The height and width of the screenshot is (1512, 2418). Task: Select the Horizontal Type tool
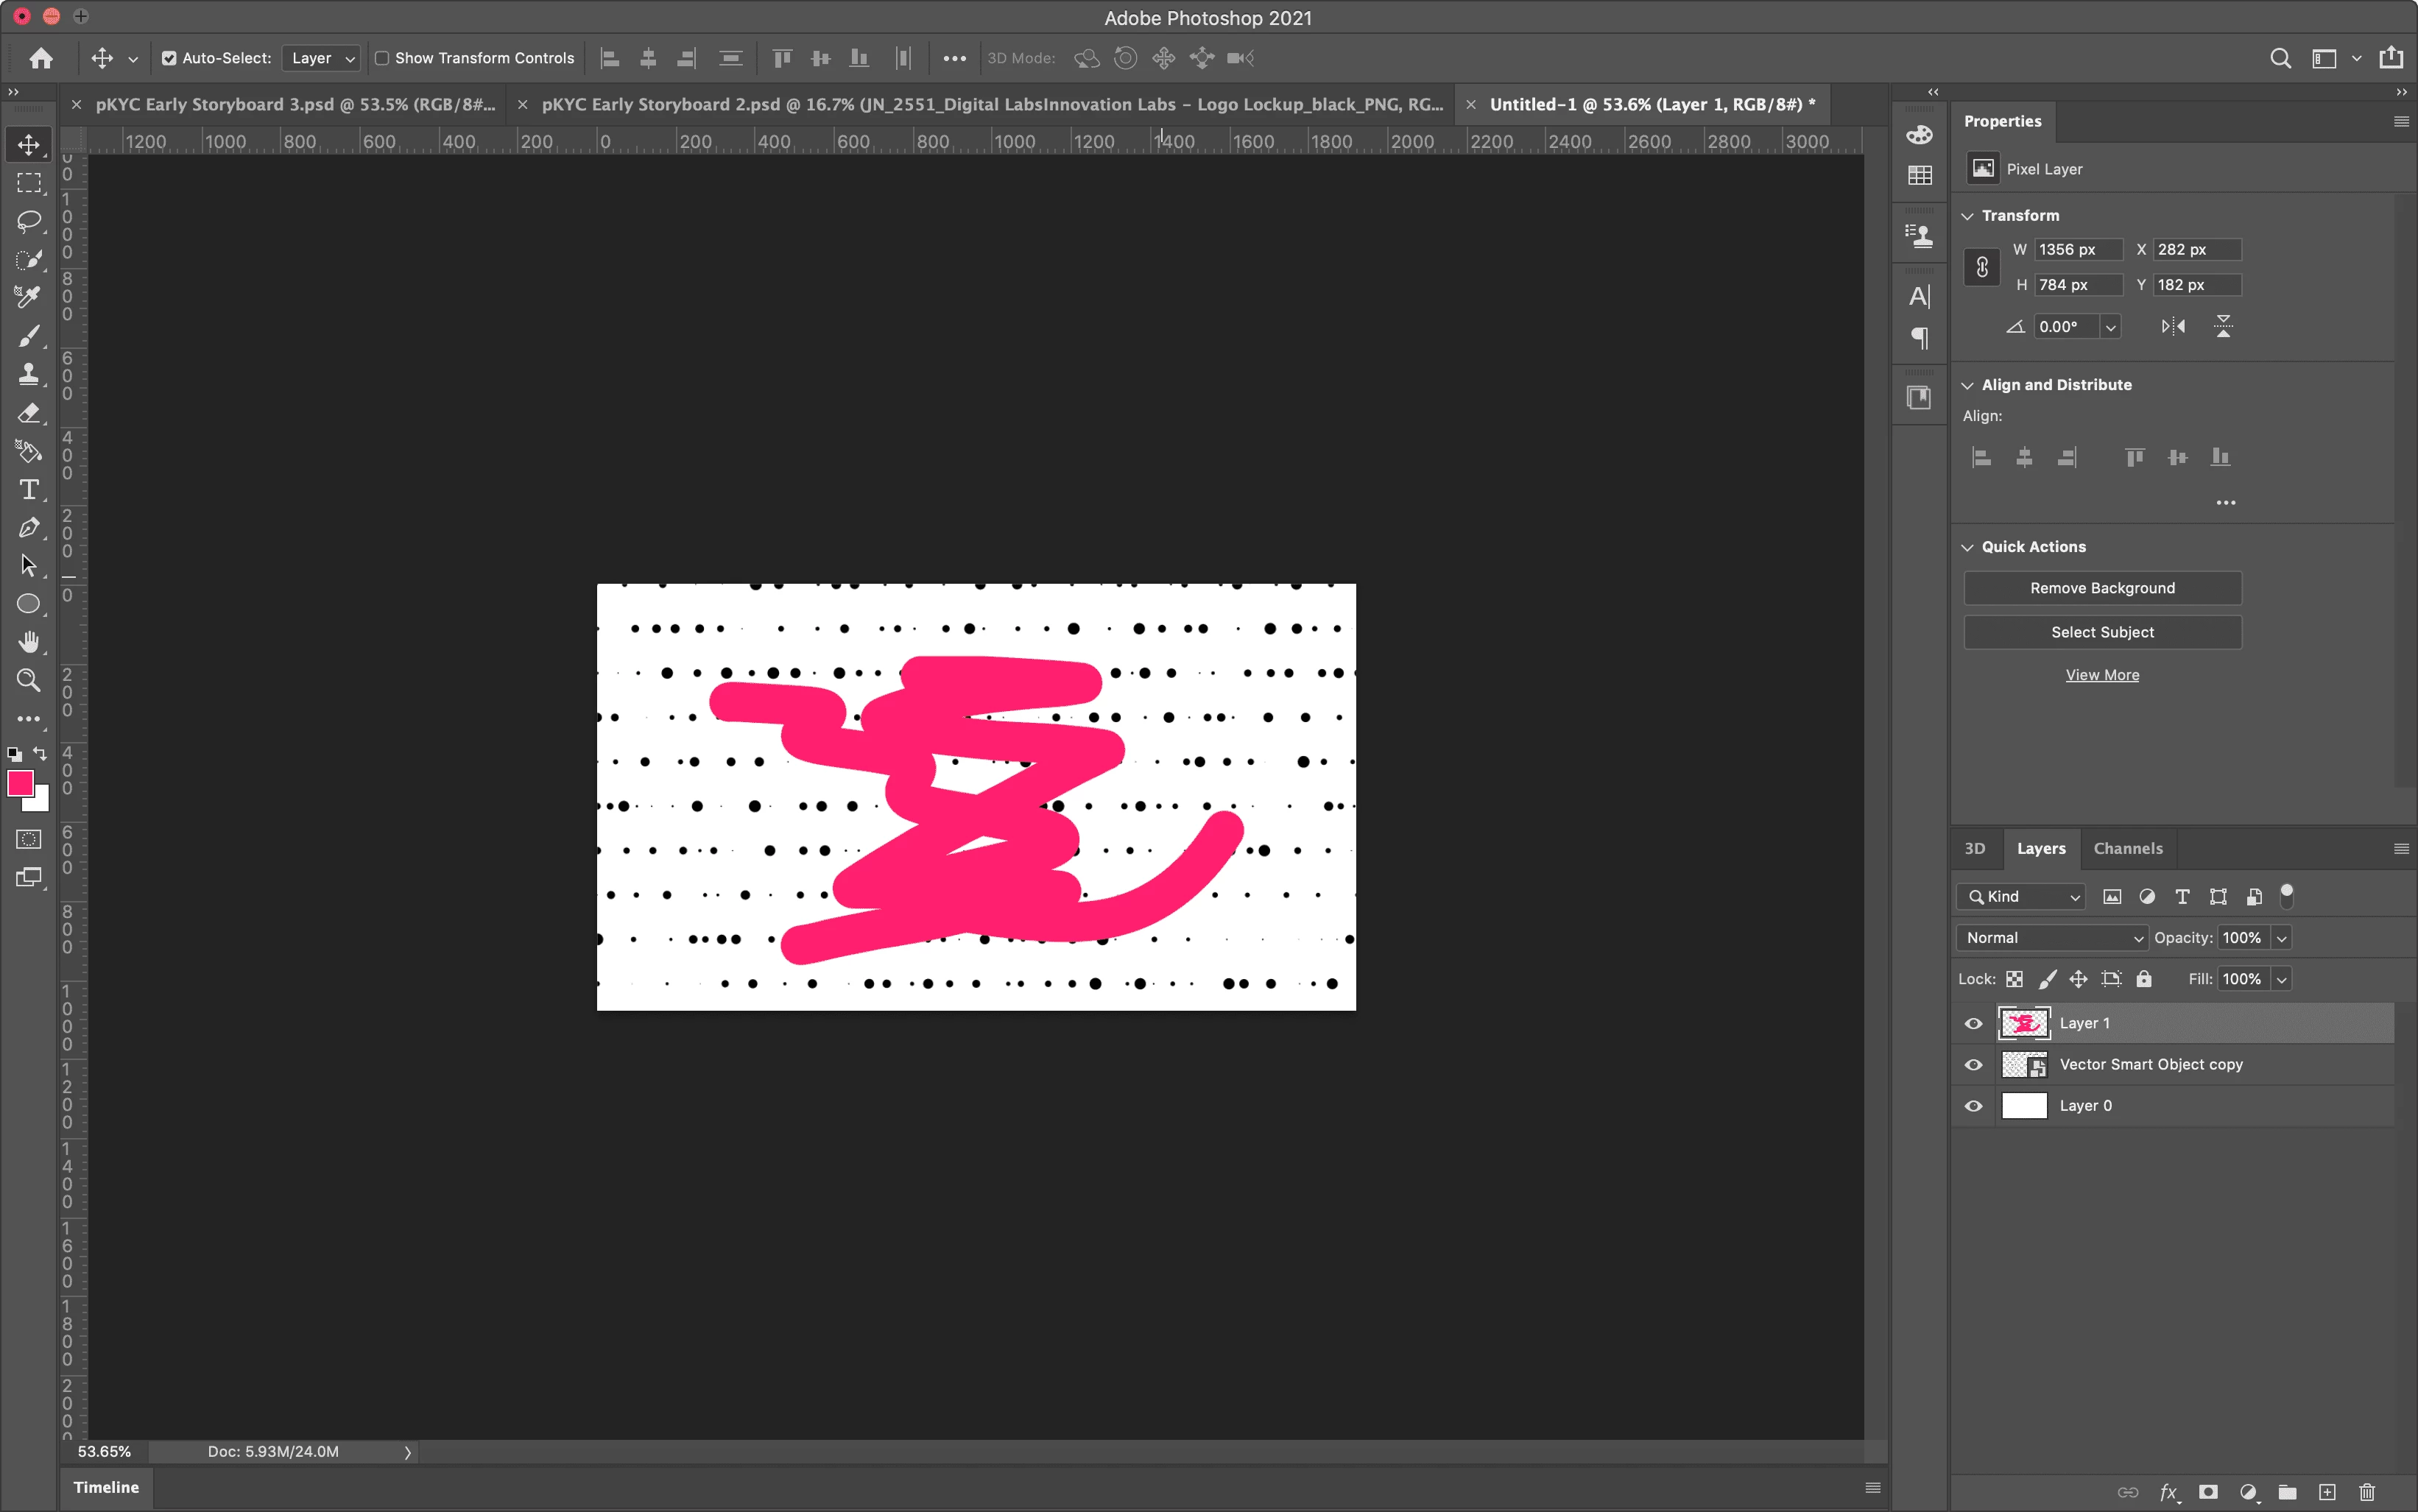[29, 489]
